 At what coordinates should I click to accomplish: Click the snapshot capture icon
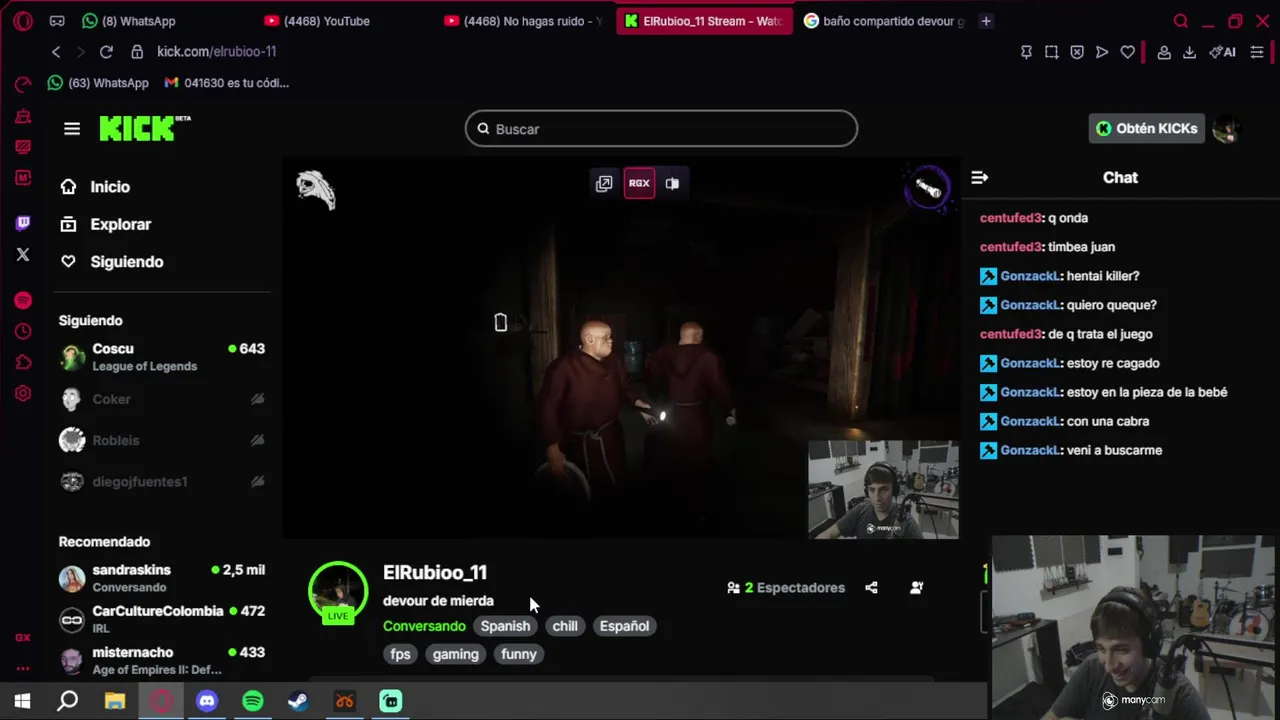[1051, 52]
